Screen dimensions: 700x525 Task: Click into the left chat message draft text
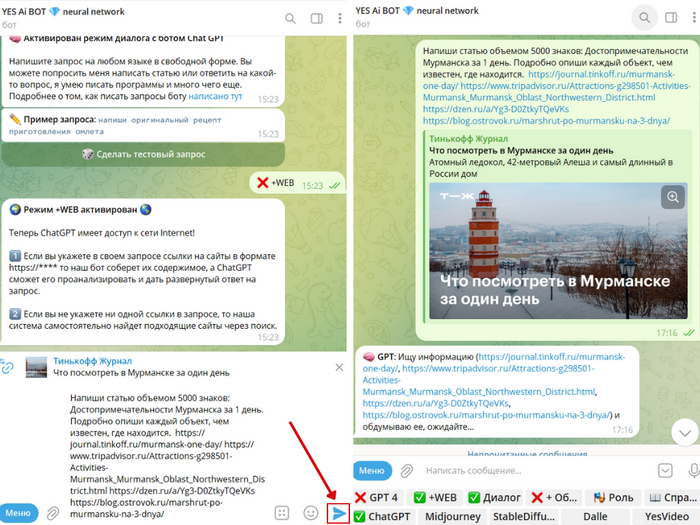tap(167, 455)
